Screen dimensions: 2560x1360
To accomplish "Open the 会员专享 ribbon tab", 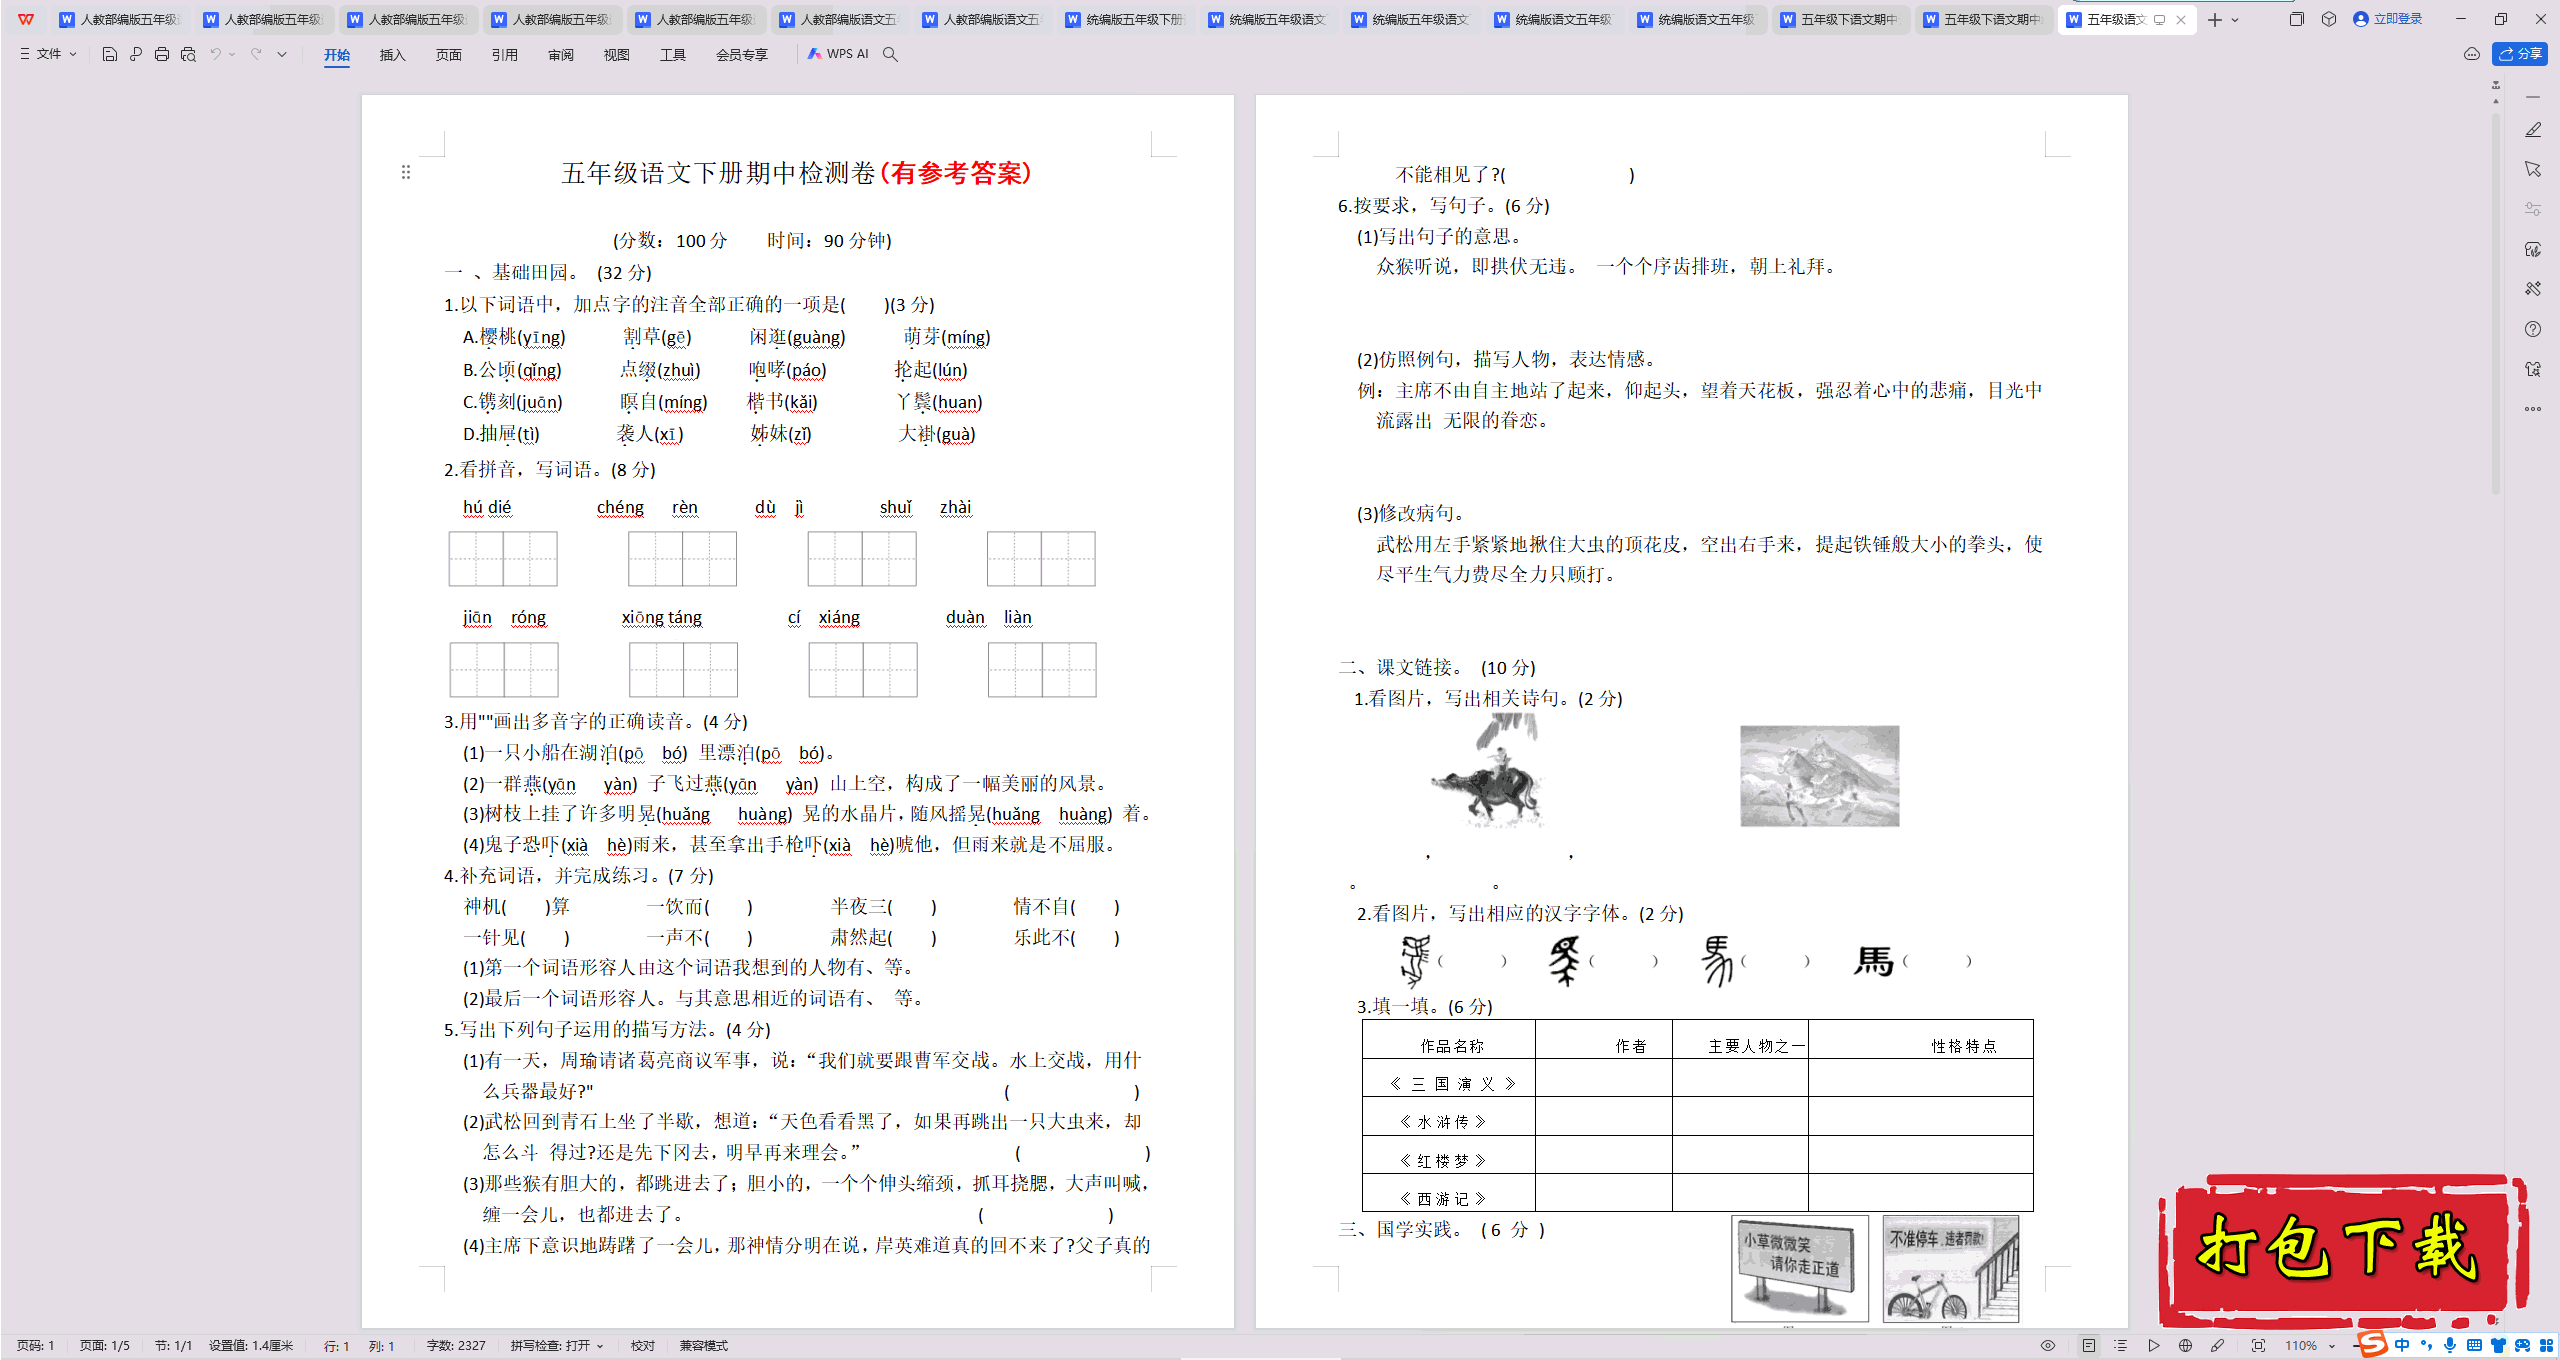I will [x=742, y=55].
